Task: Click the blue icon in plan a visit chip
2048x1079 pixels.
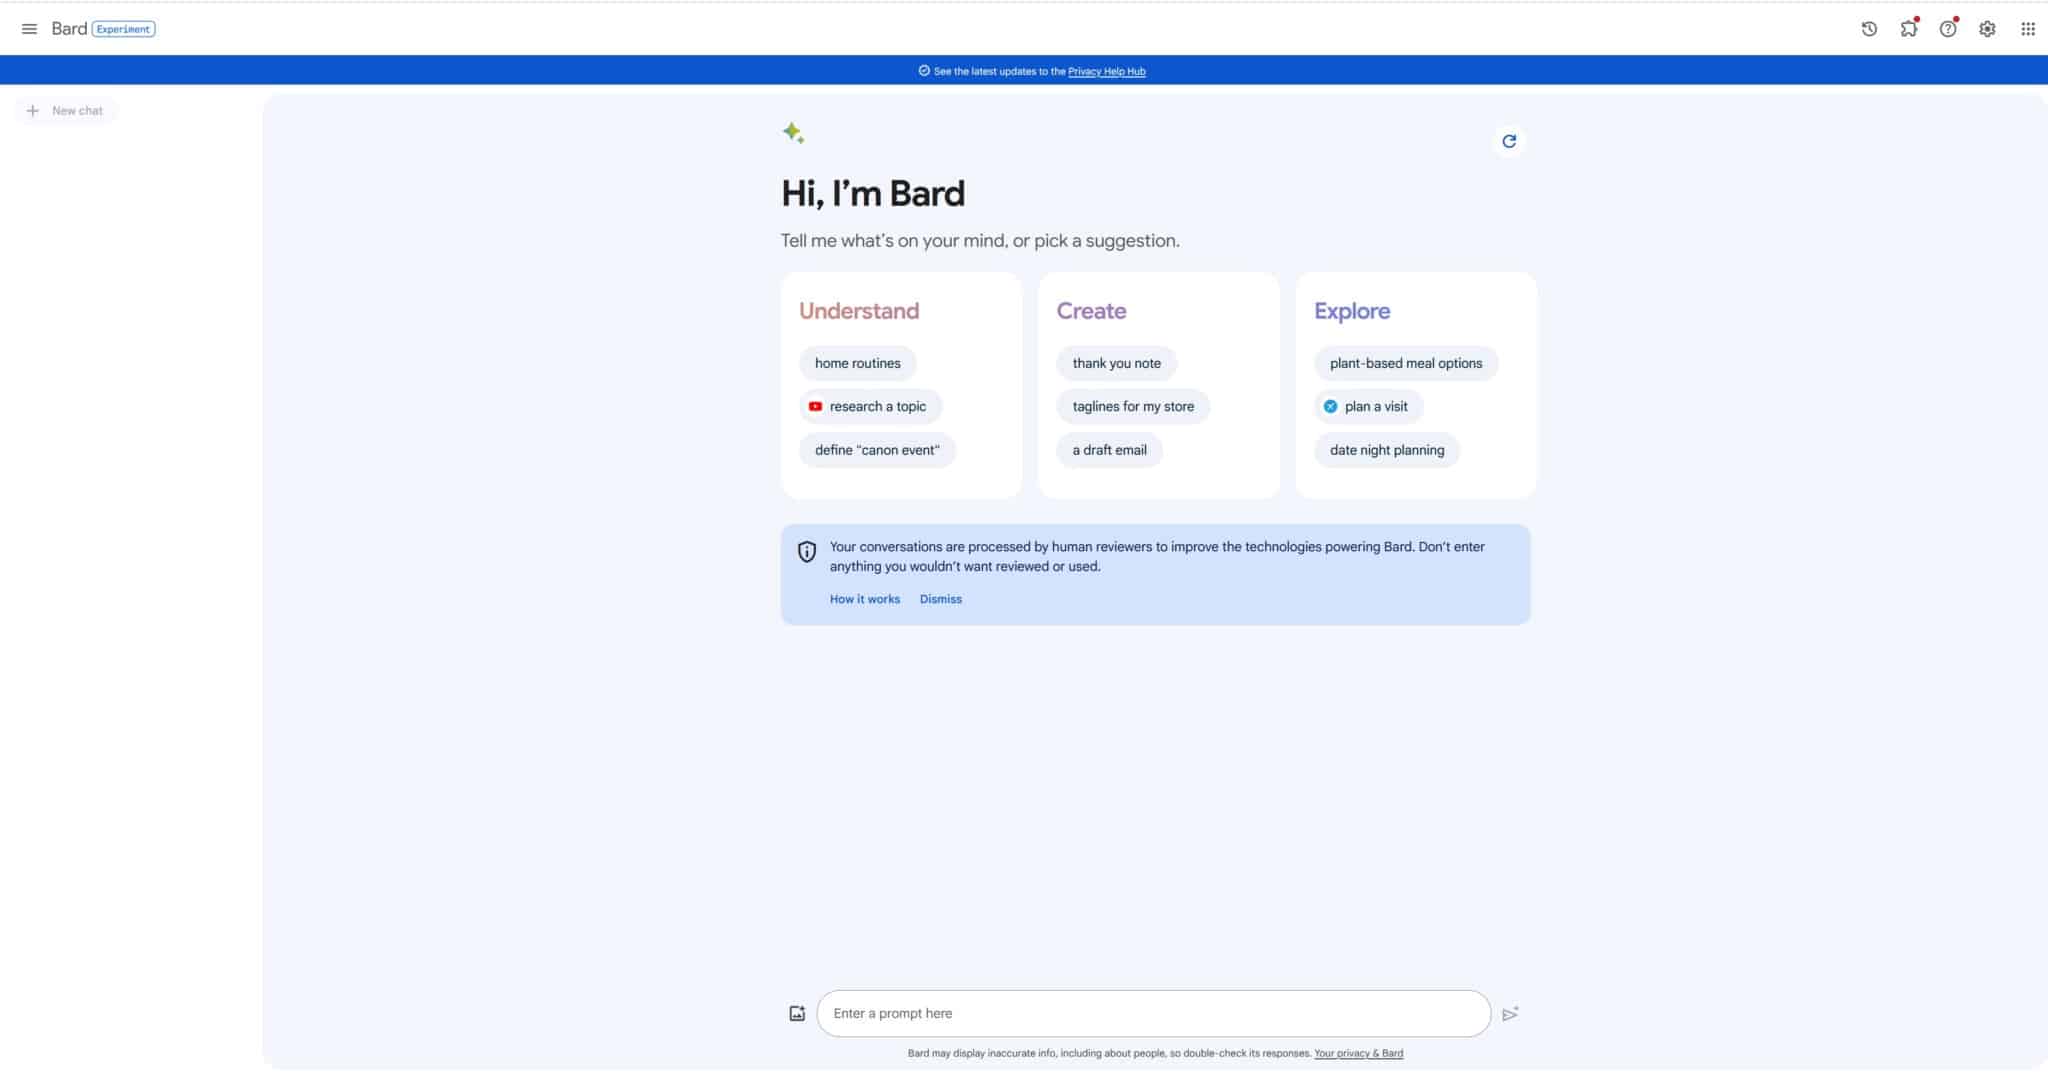Action: (1330, 406)
